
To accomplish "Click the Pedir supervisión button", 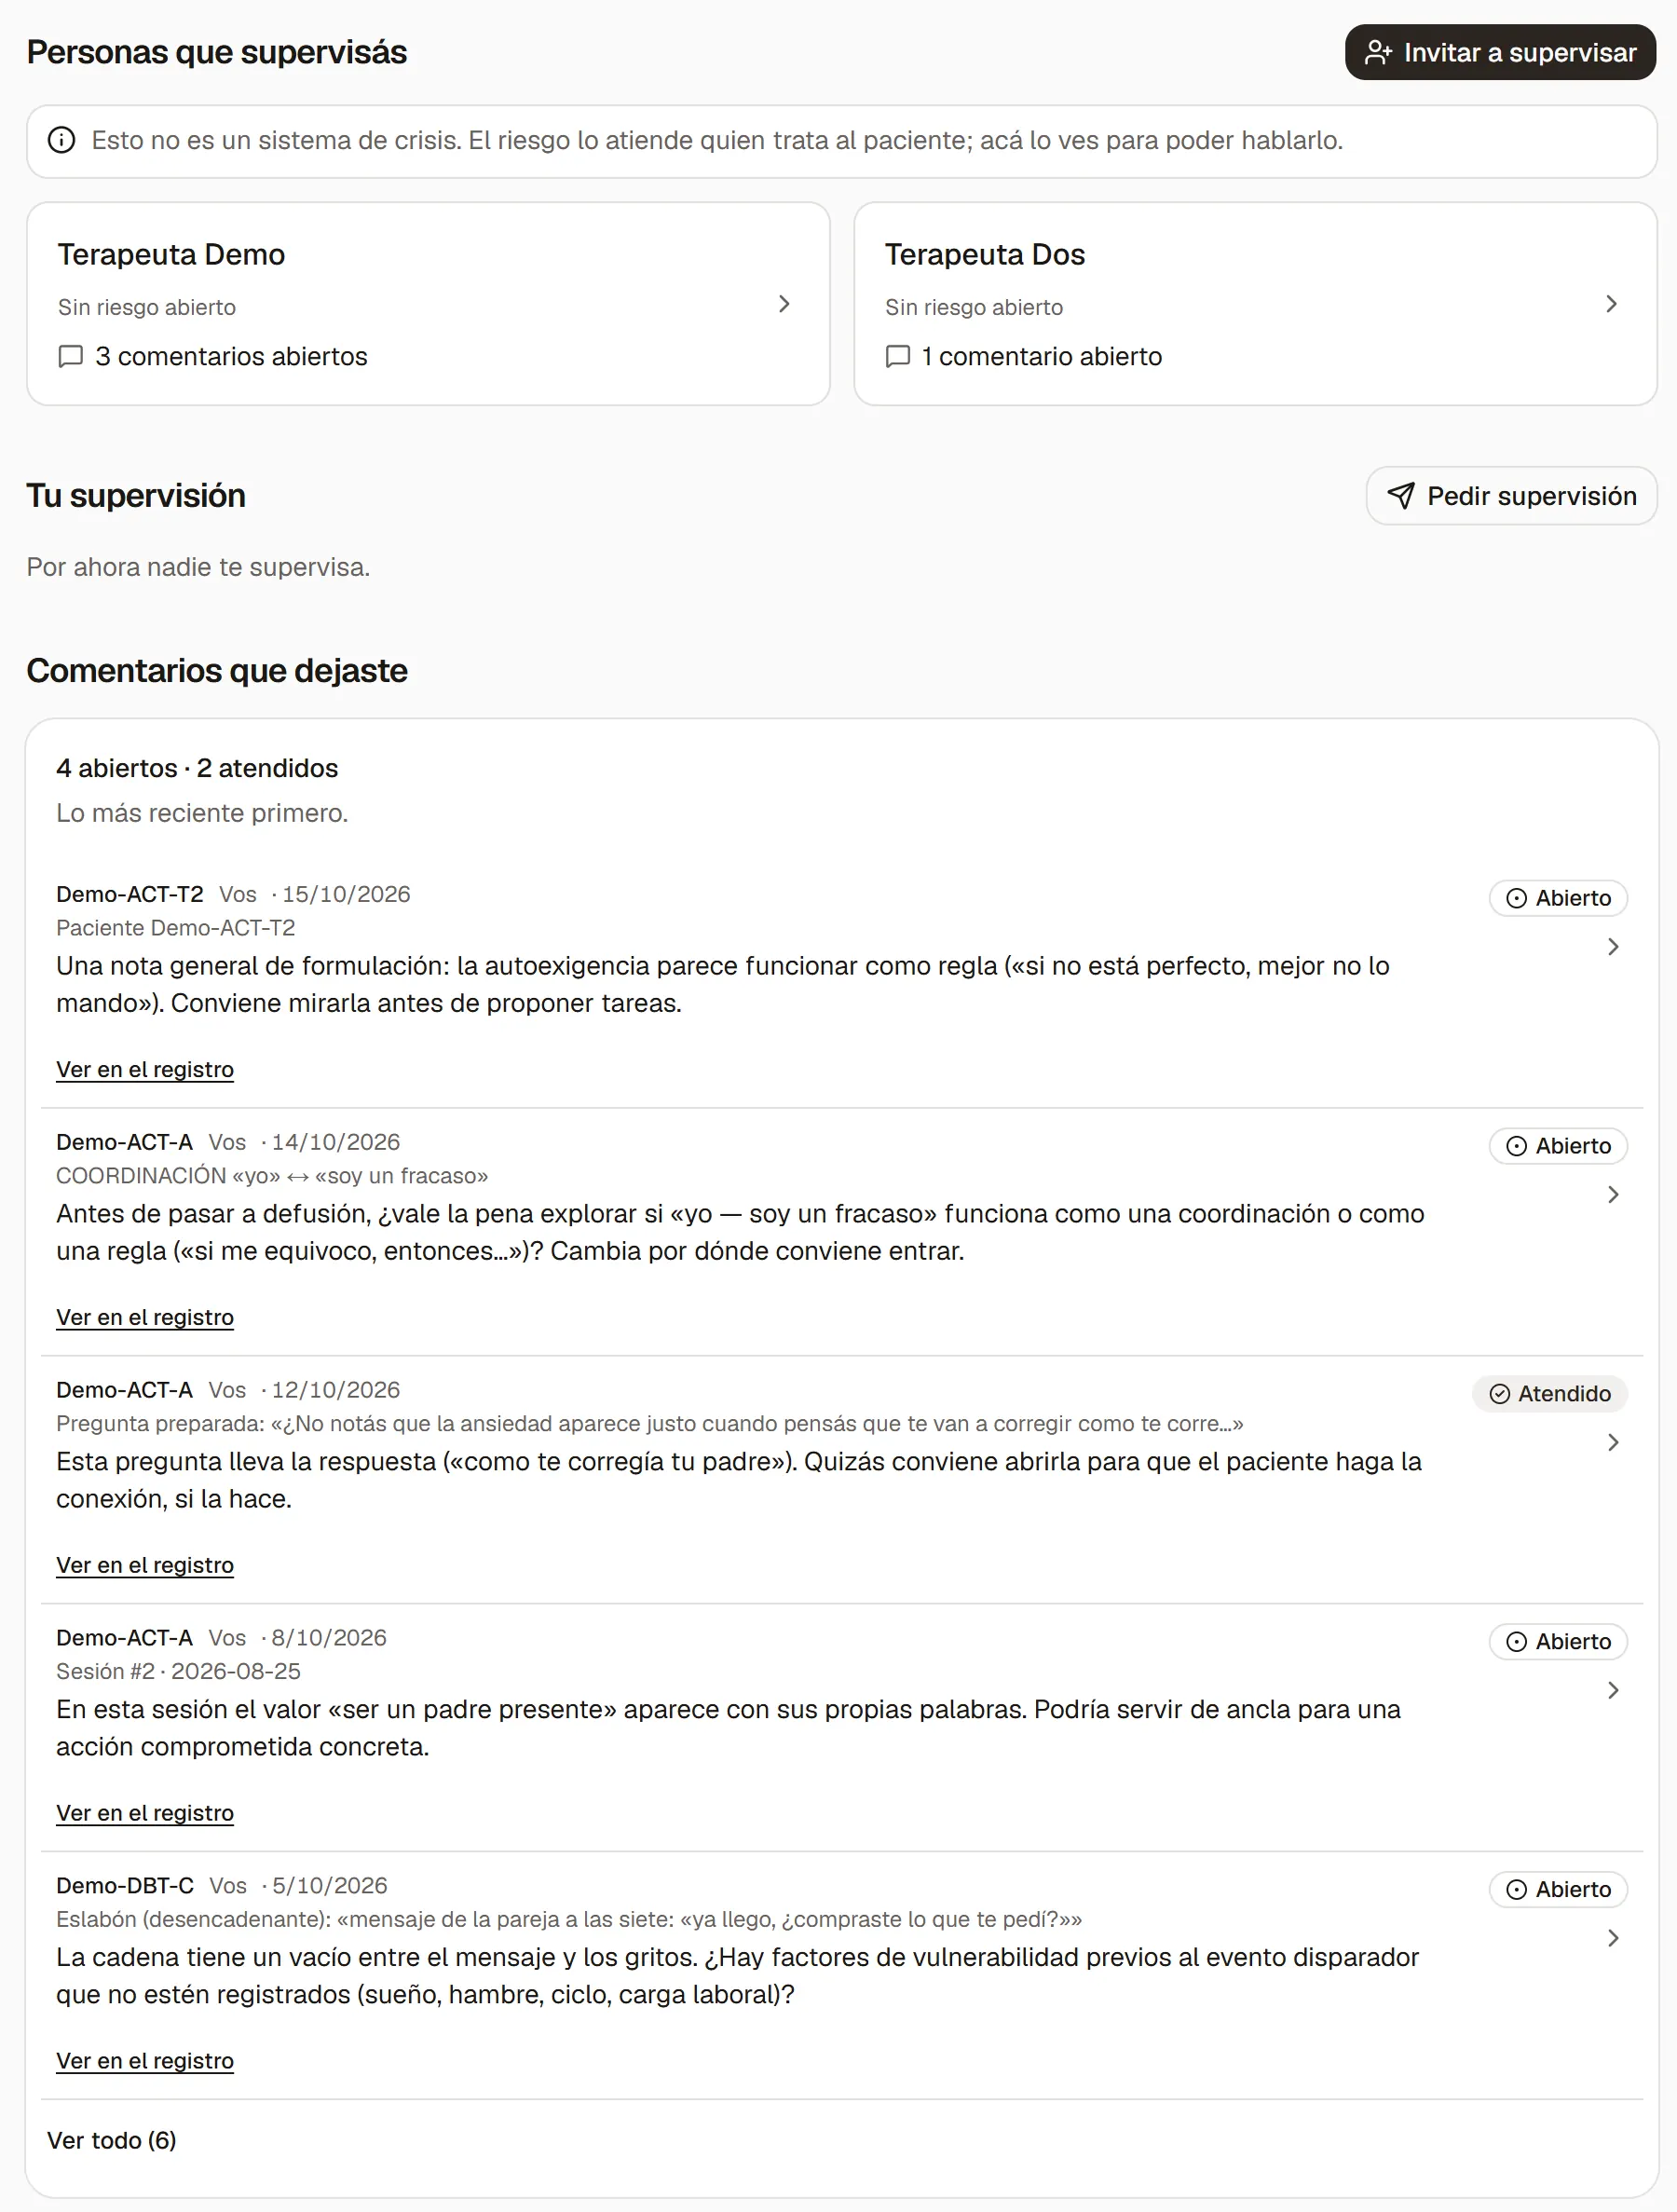I will [x=1511, y=496].
